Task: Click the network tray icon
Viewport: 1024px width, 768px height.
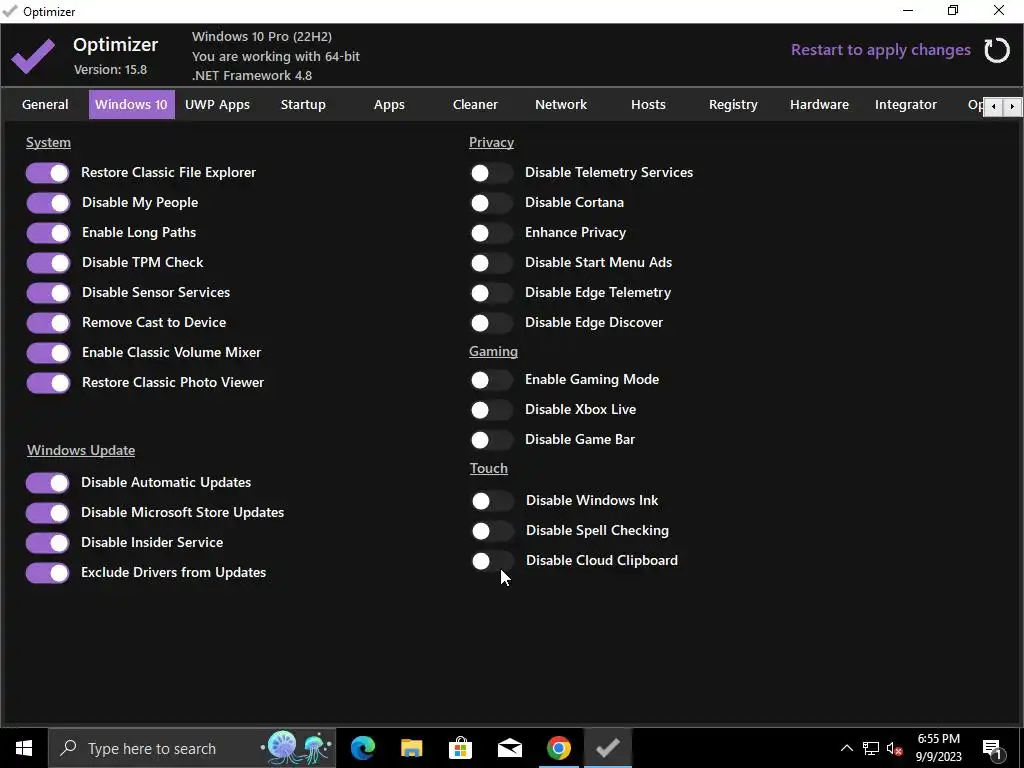Action: [871, 748]
